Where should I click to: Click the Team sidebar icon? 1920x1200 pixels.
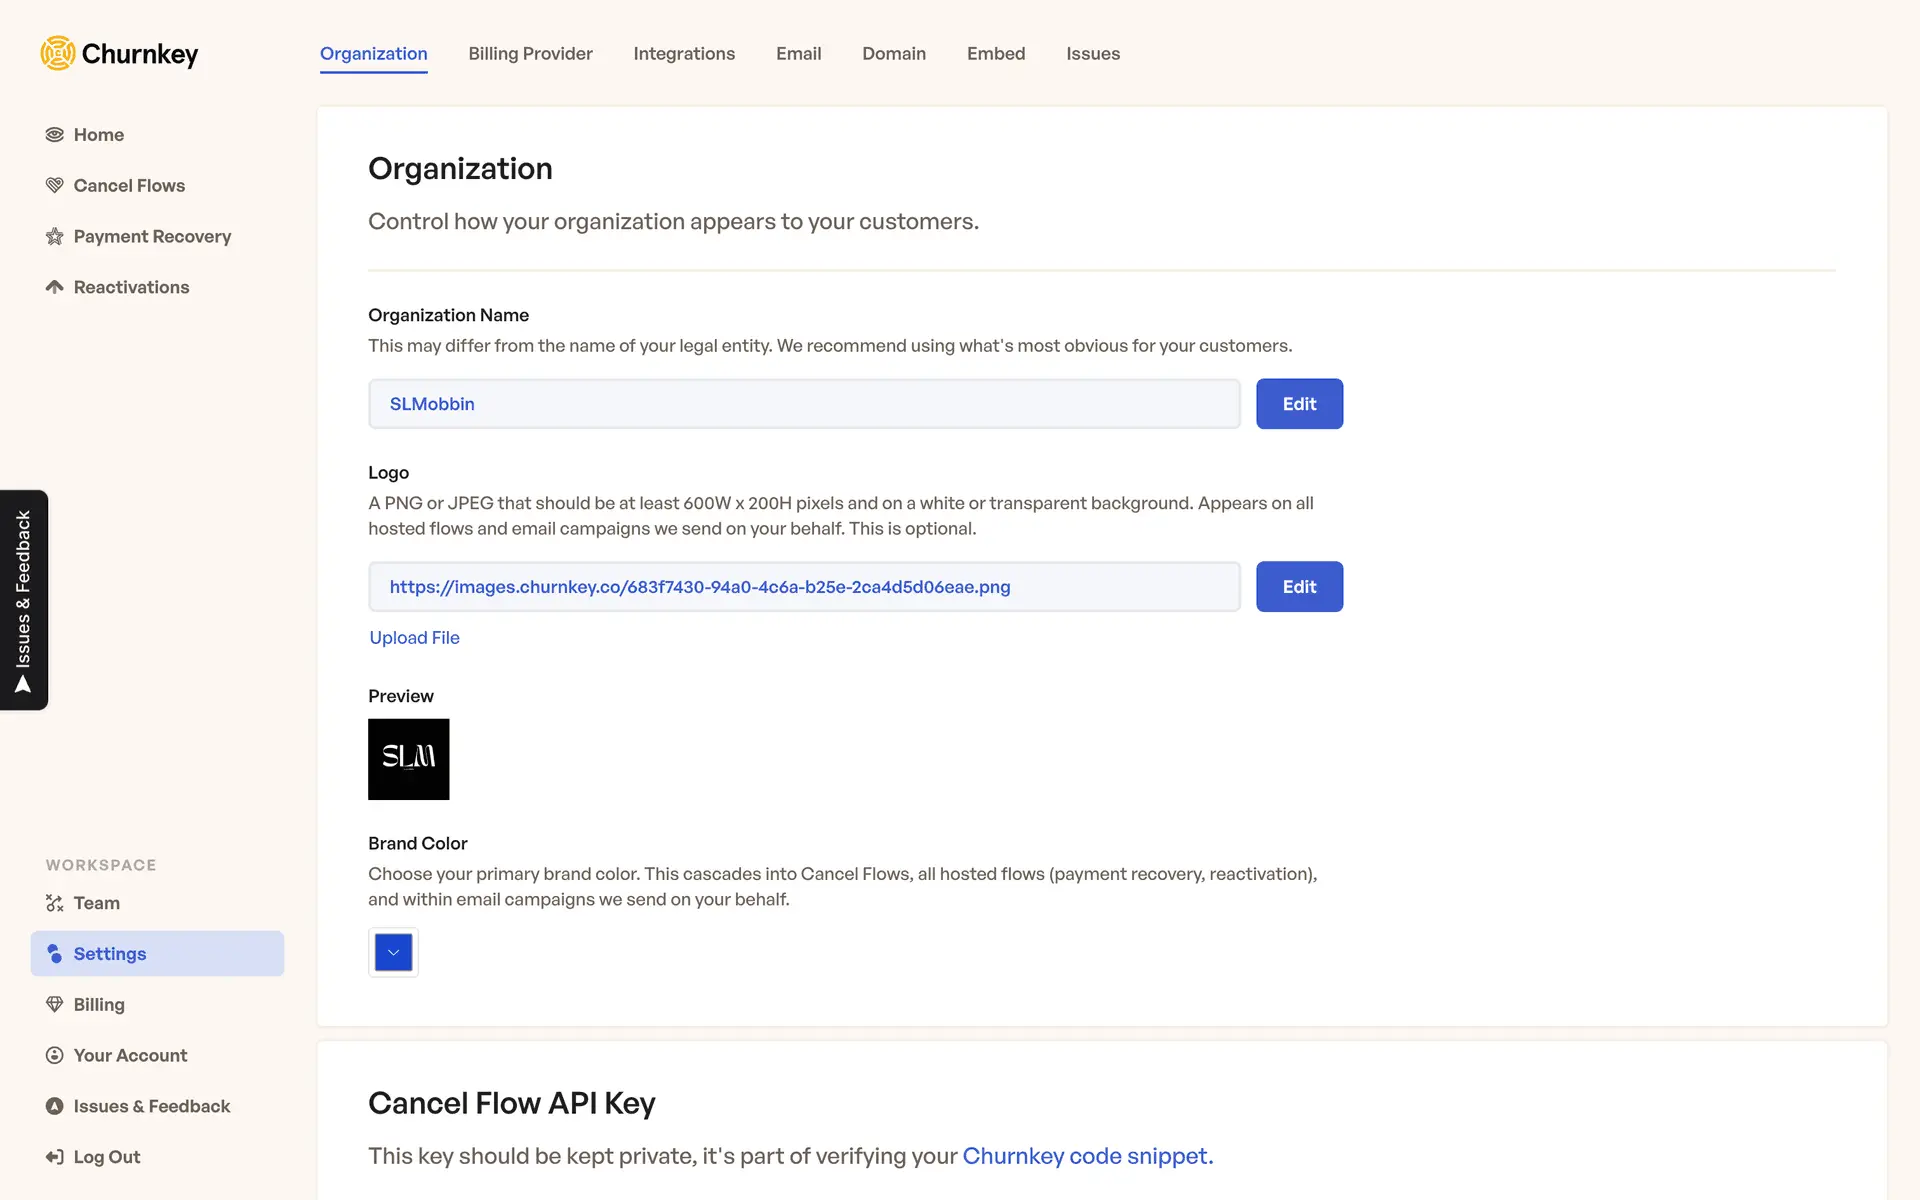55,903
